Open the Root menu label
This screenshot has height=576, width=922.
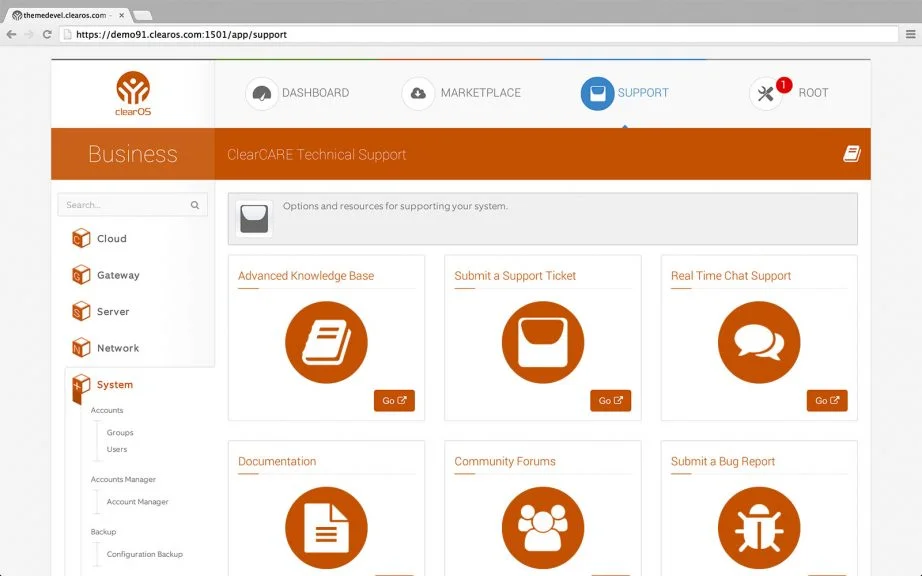(813, 93)
